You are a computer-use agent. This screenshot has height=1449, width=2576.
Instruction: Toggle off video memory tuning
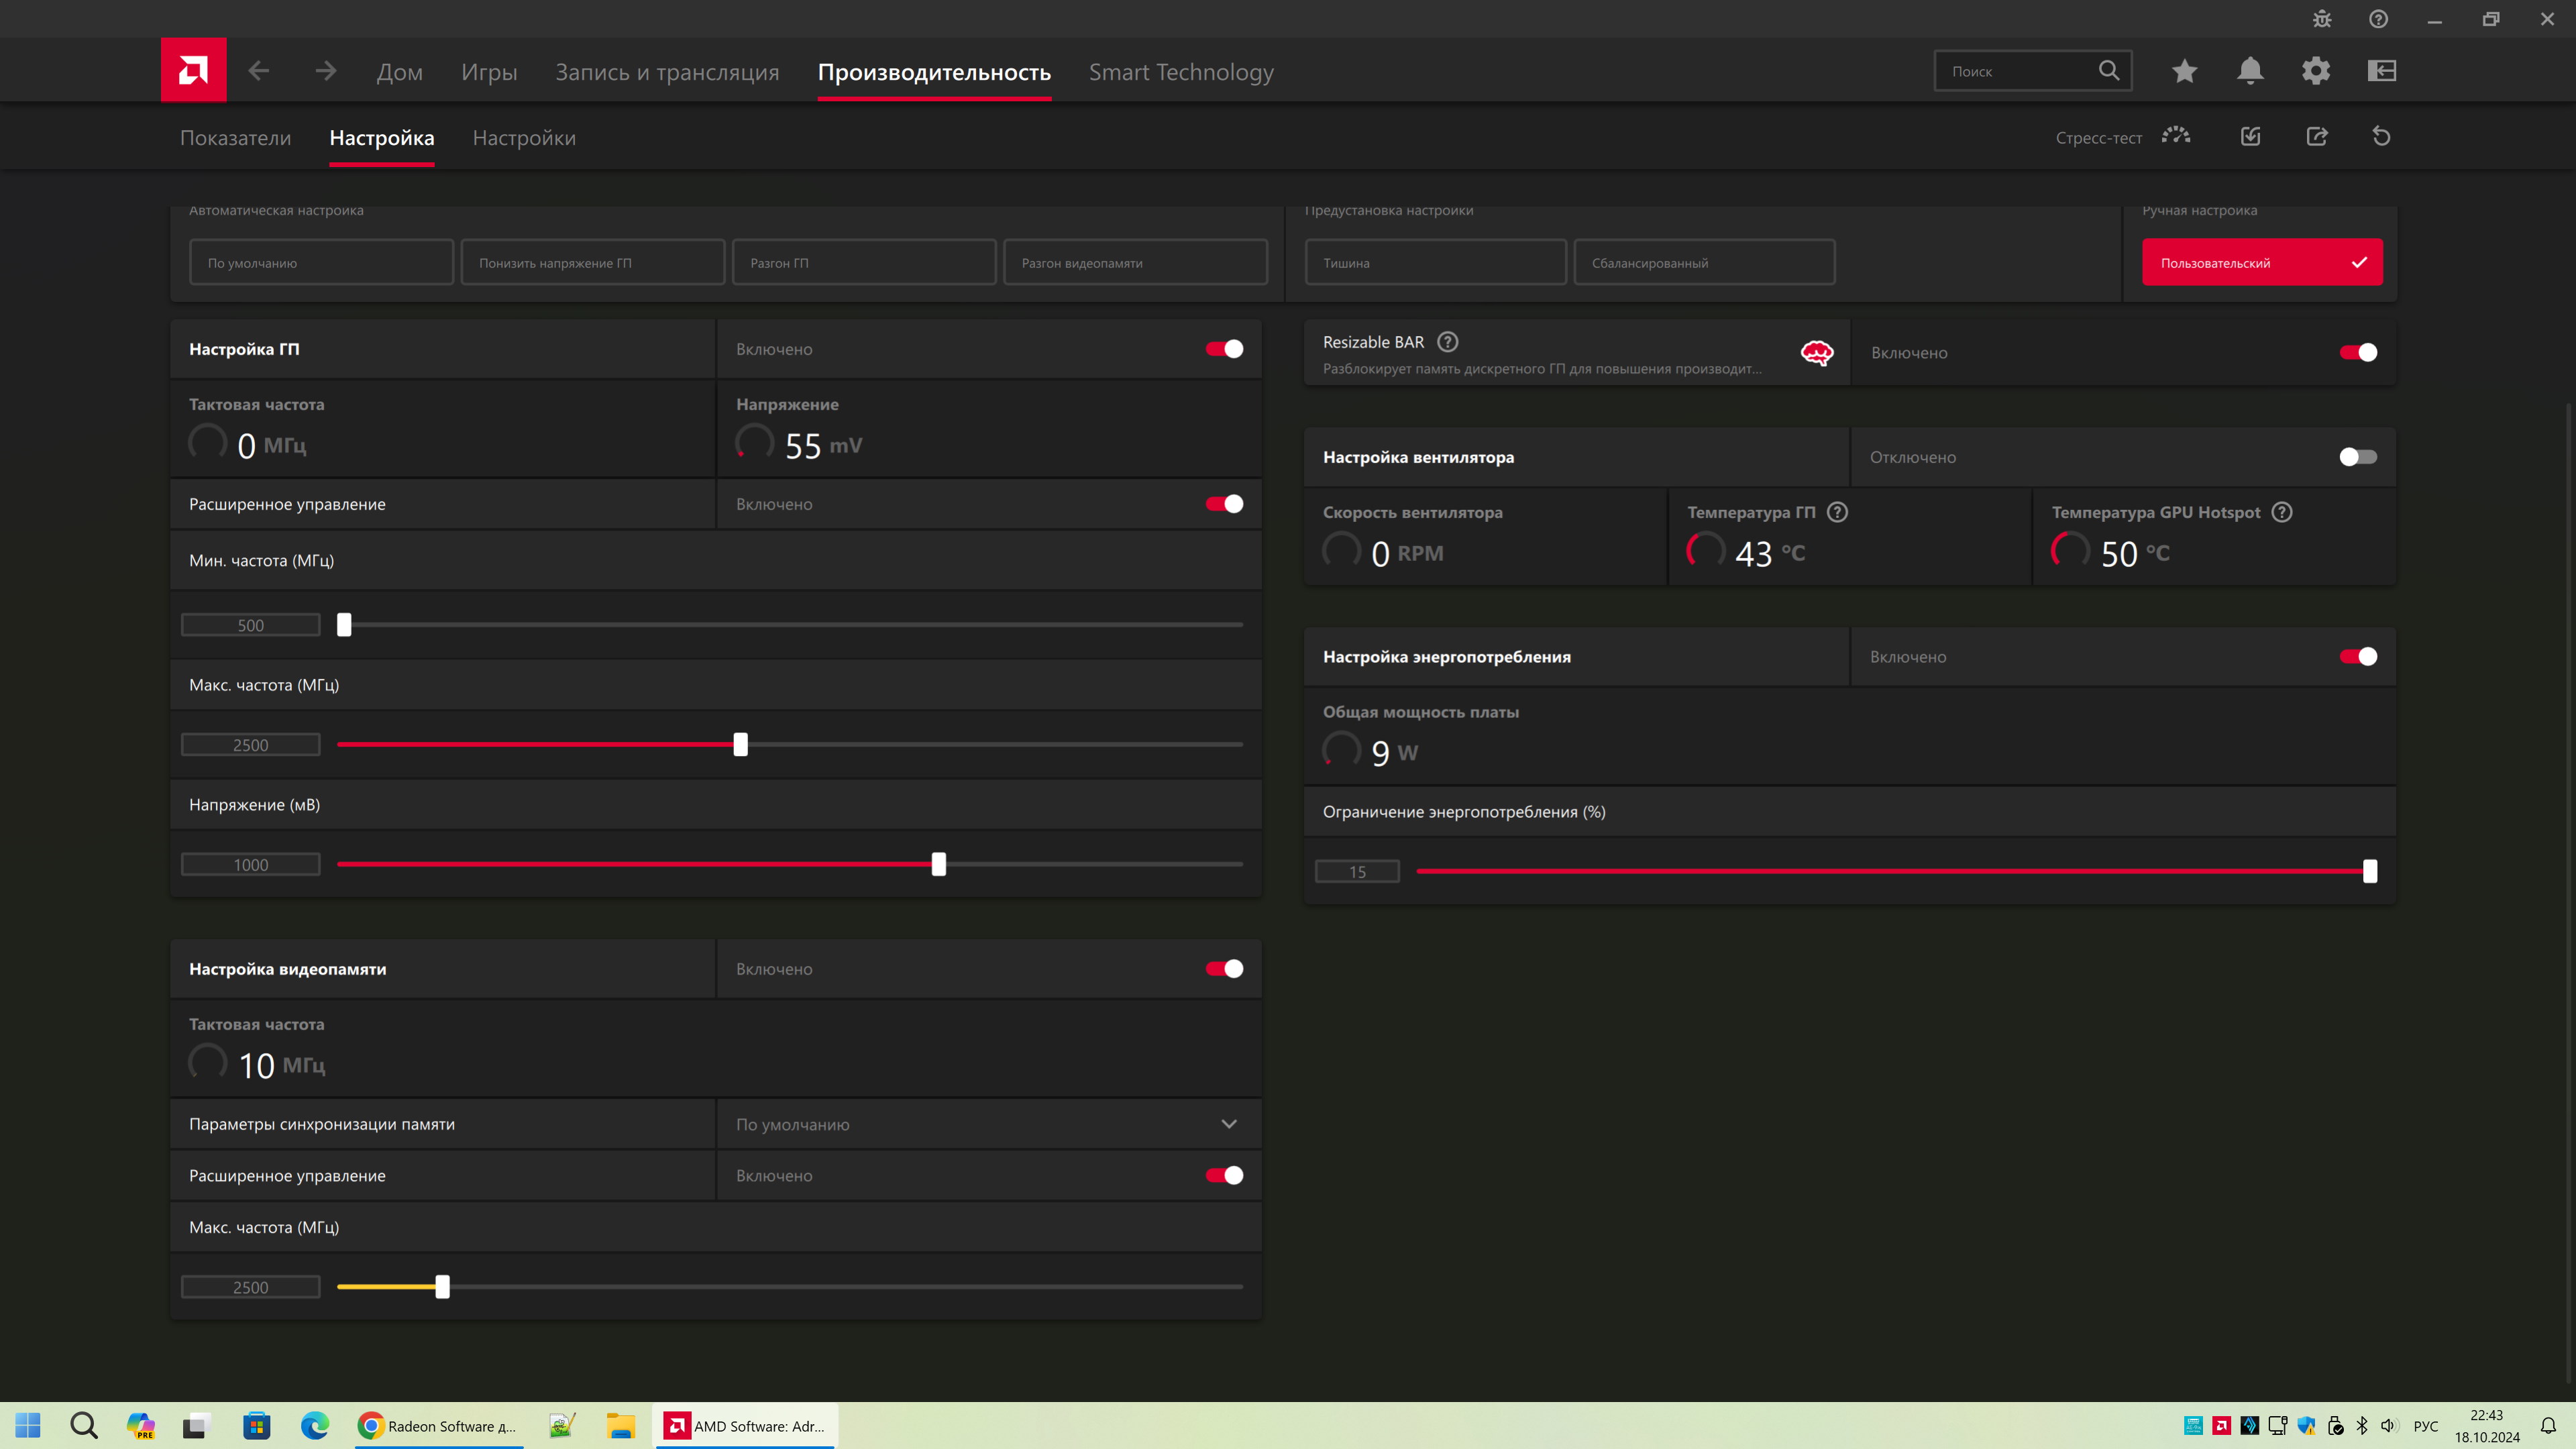1224,968
